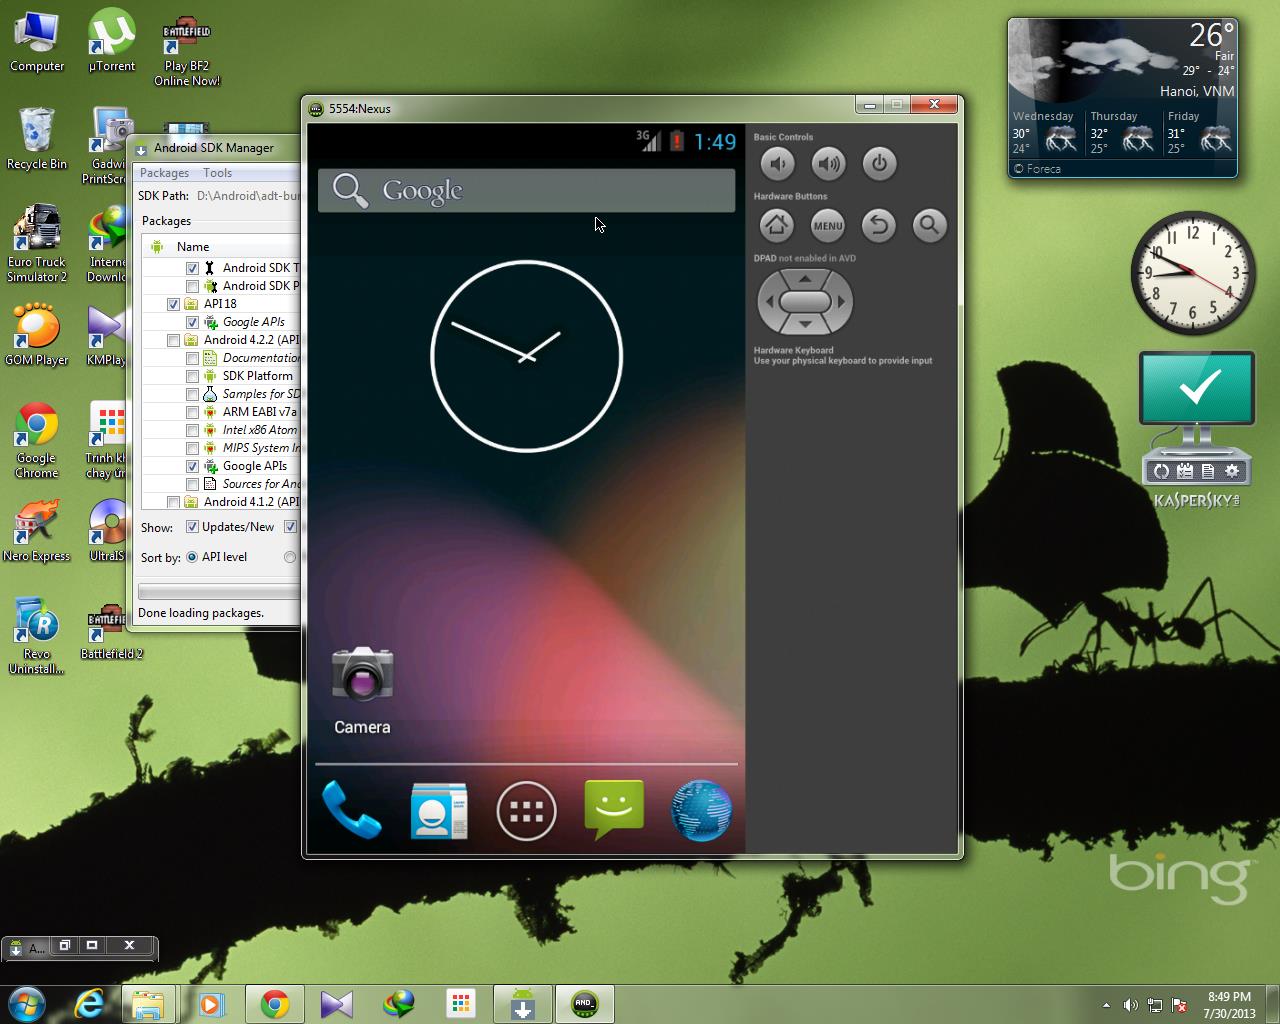Image resolution: width=1280 pixels, height=1024 pixels.
Task: Switch to Android SDK Manager taskbar button
Action: [x=523, y=1003]
